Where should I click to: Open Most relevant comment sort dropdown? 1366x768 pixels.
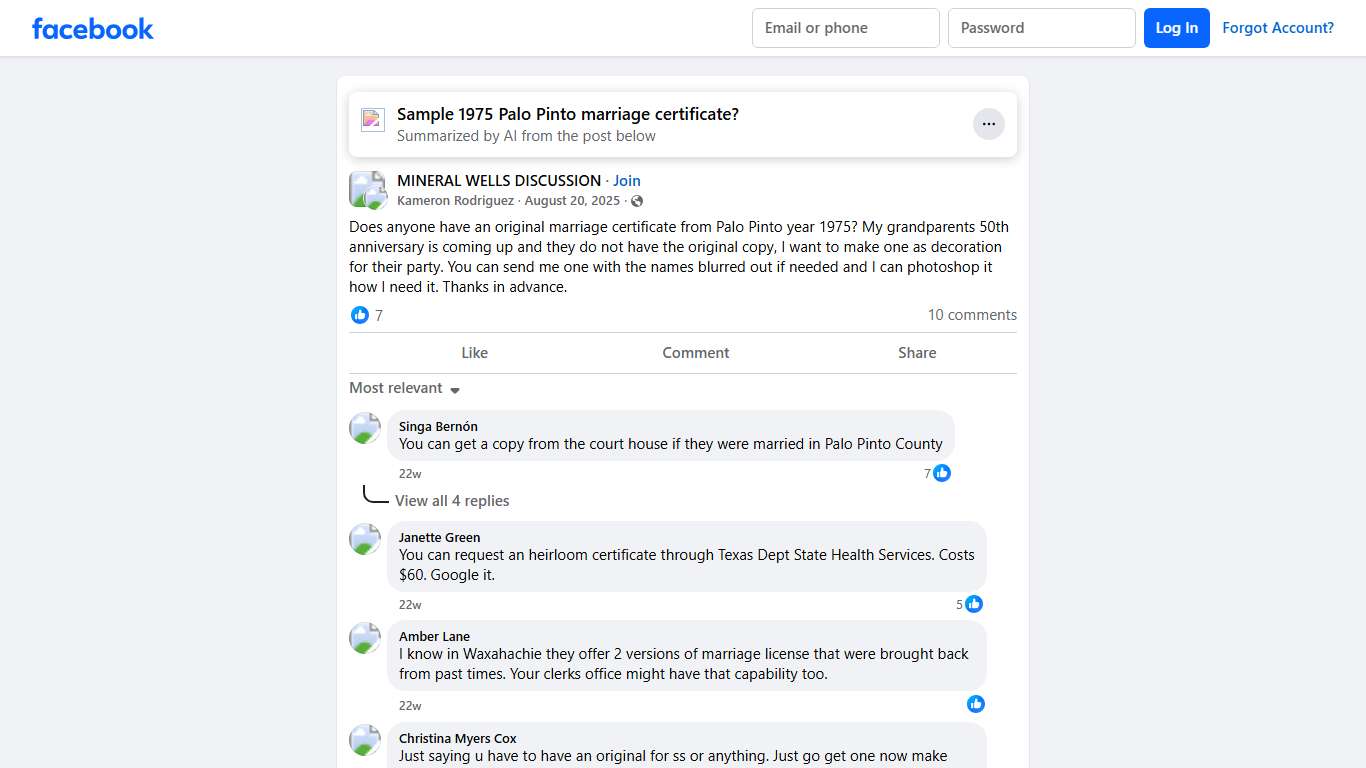click(404, 388)
